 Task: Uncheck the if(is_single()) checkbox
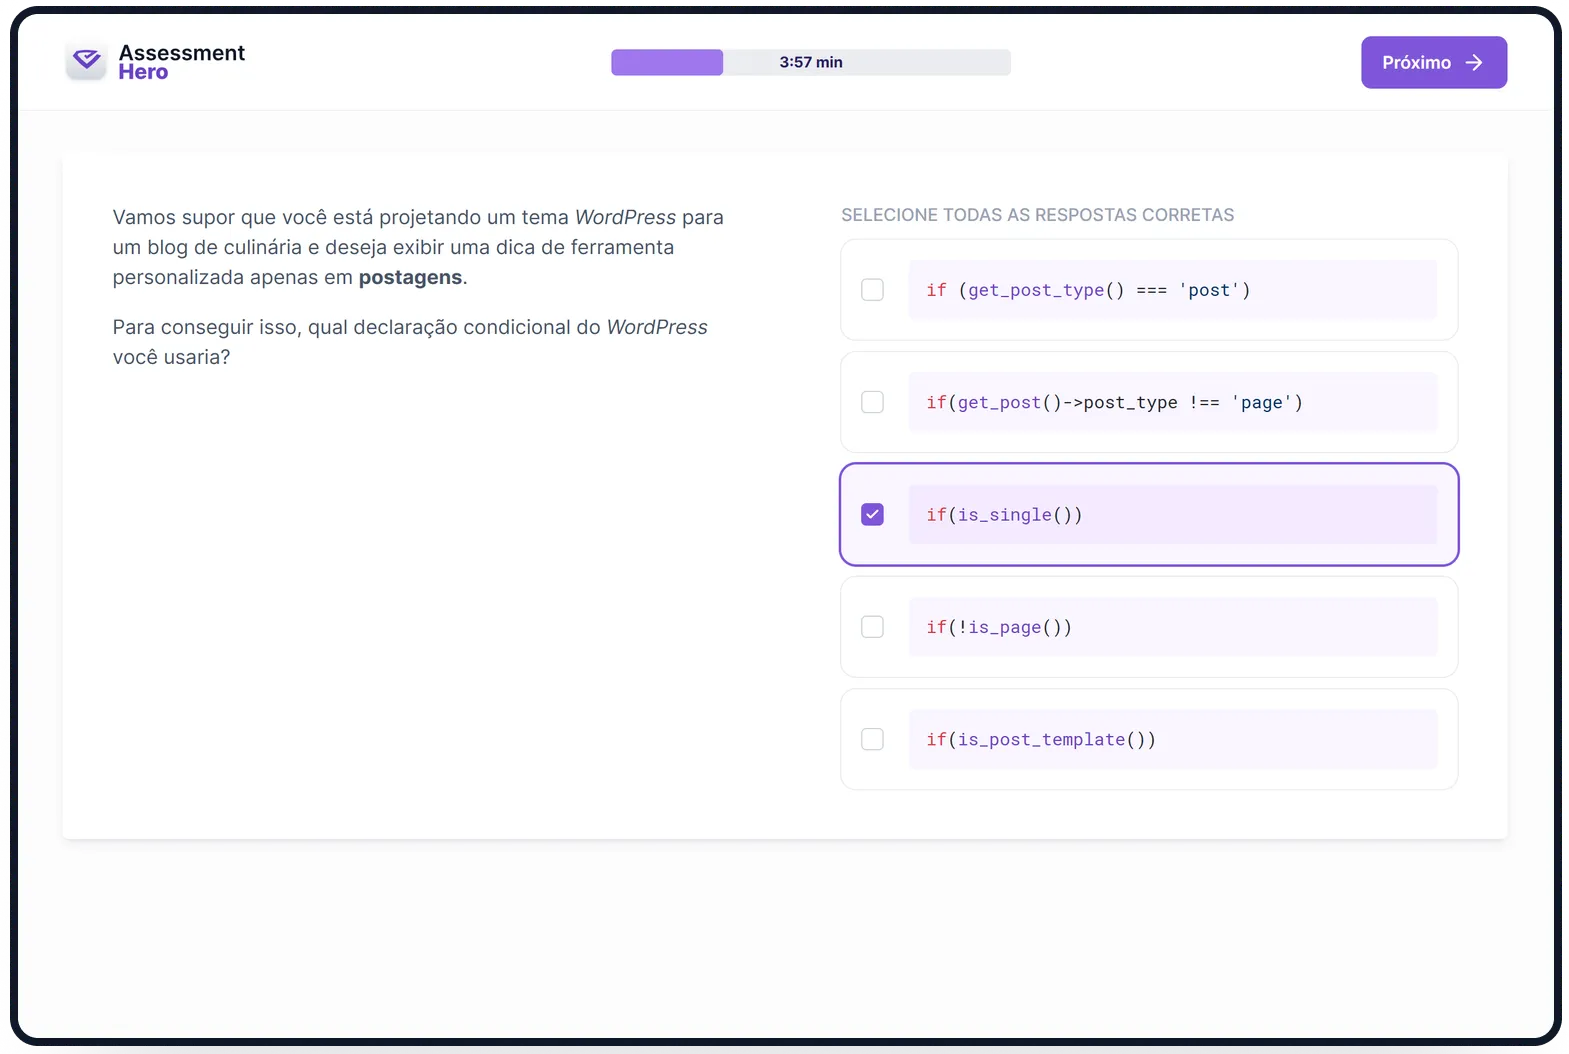(x=872, y=514)
